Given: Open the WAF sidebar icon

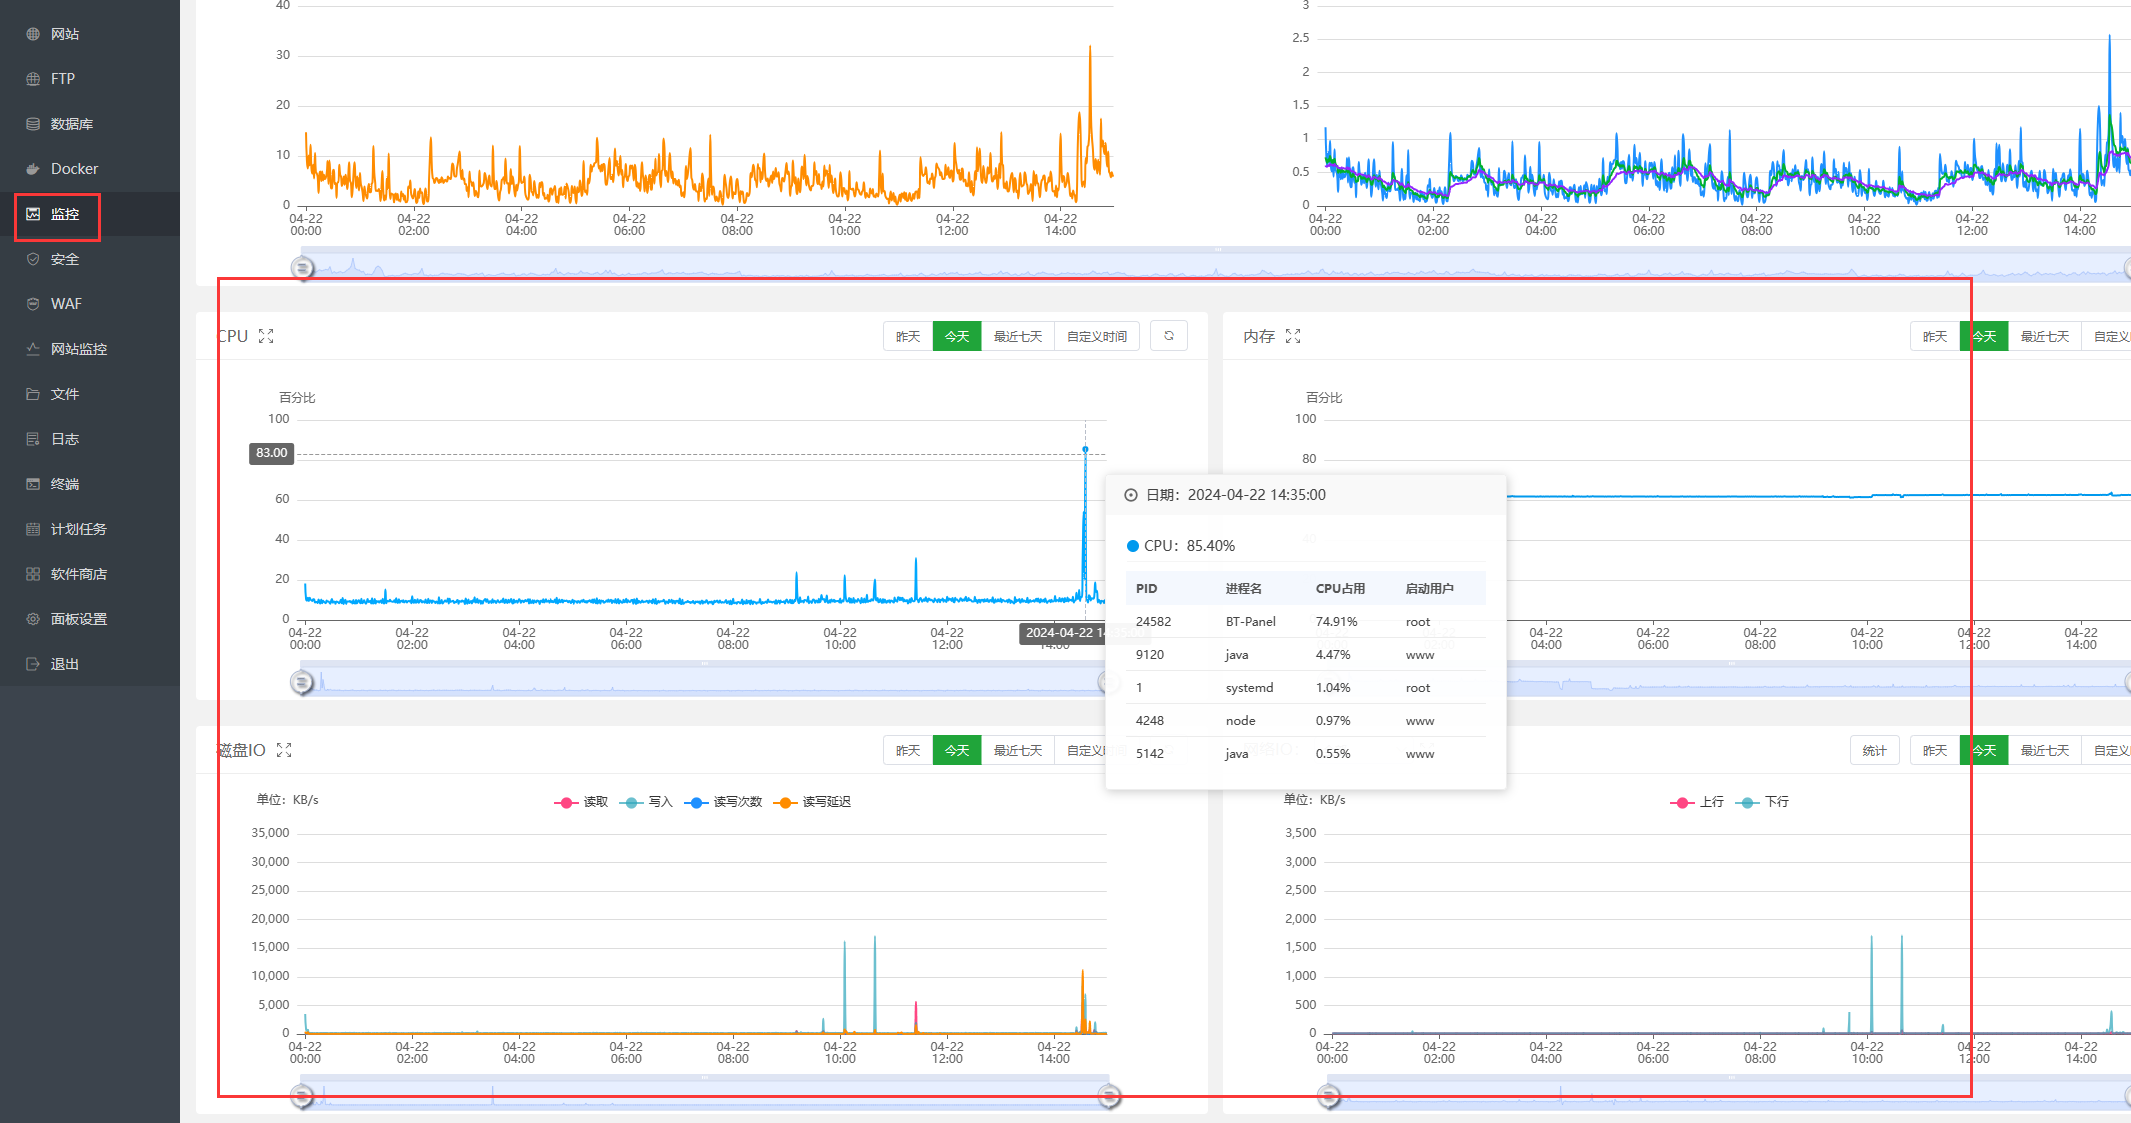Looking at the screenshot, I should 33,304.
